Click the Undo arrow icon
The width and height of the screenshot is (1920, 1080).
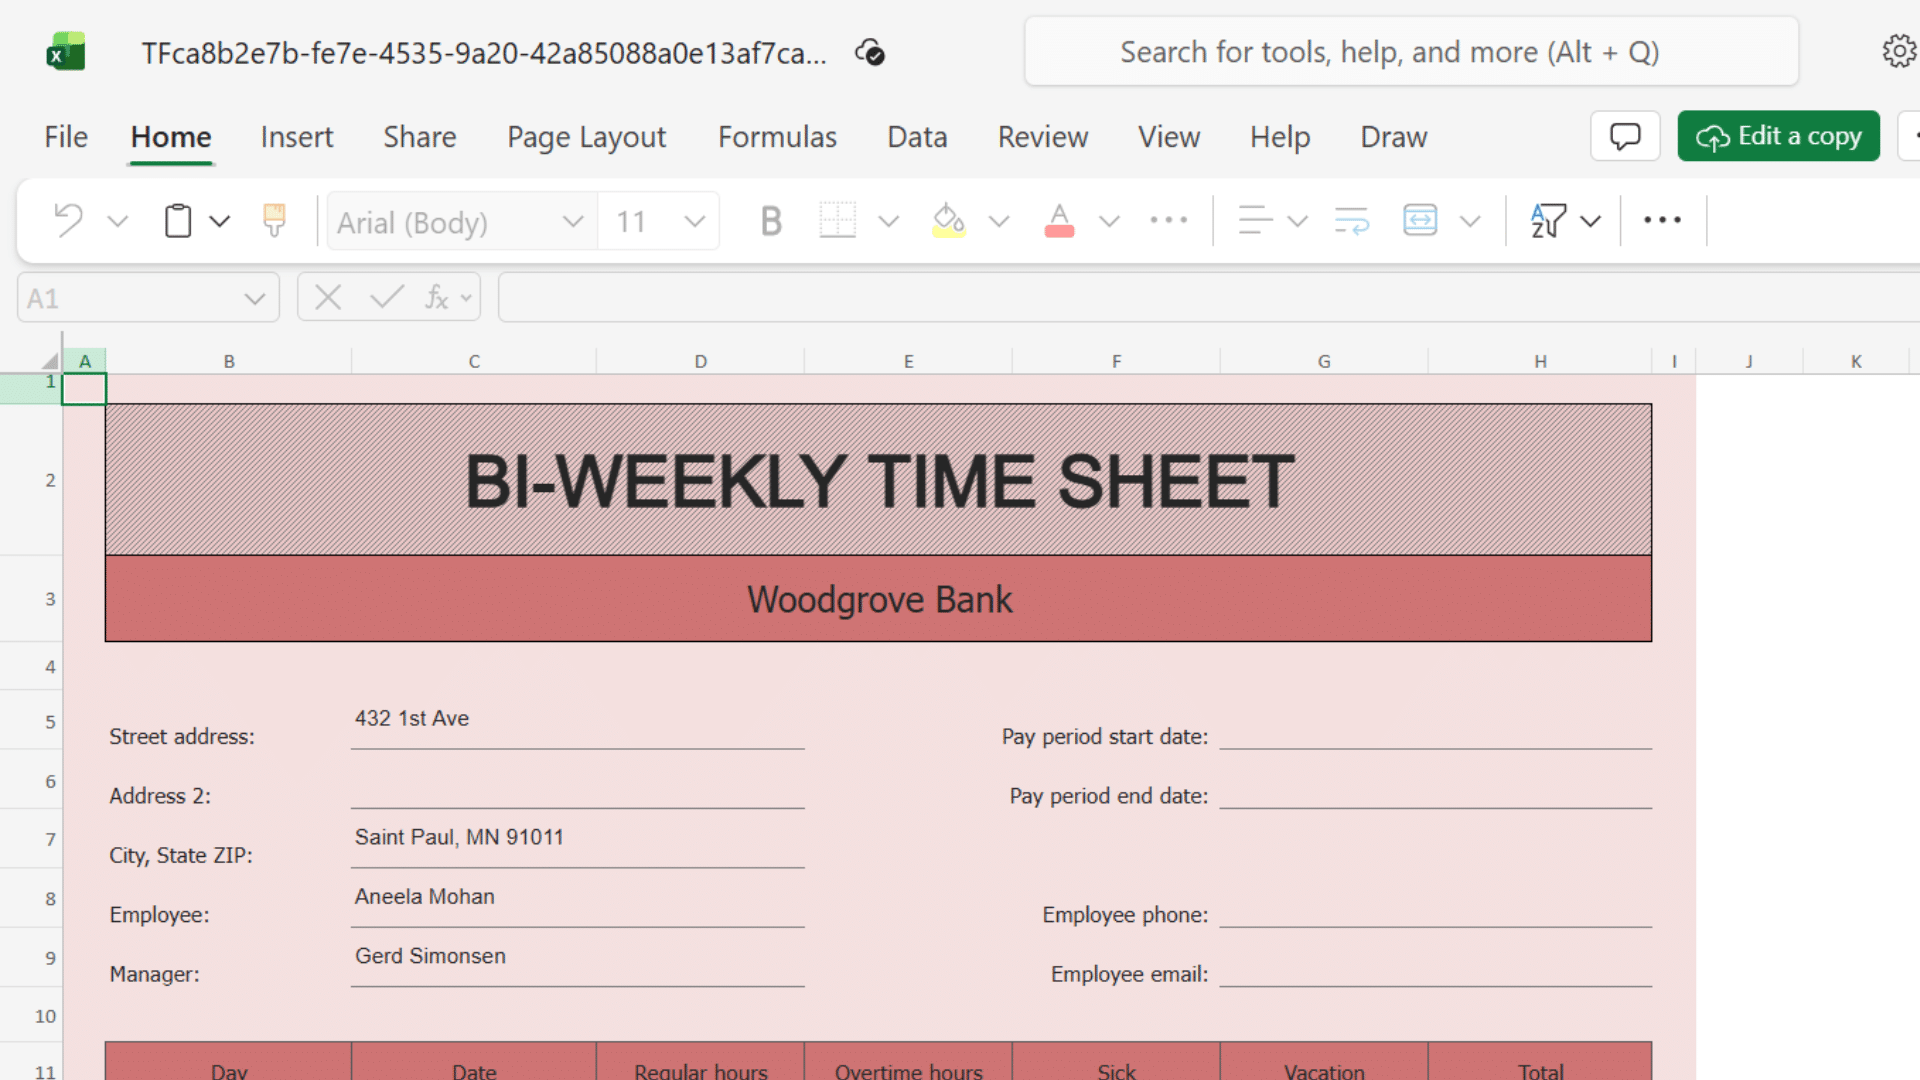68,220
